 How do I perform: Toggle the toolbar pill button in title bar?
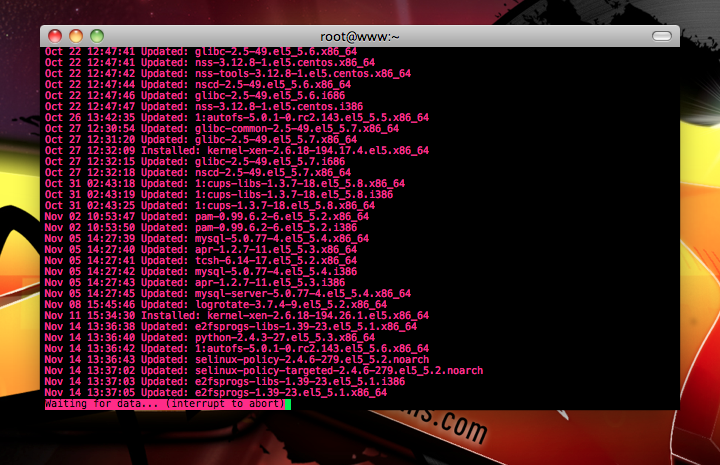[x=662, y=36]
